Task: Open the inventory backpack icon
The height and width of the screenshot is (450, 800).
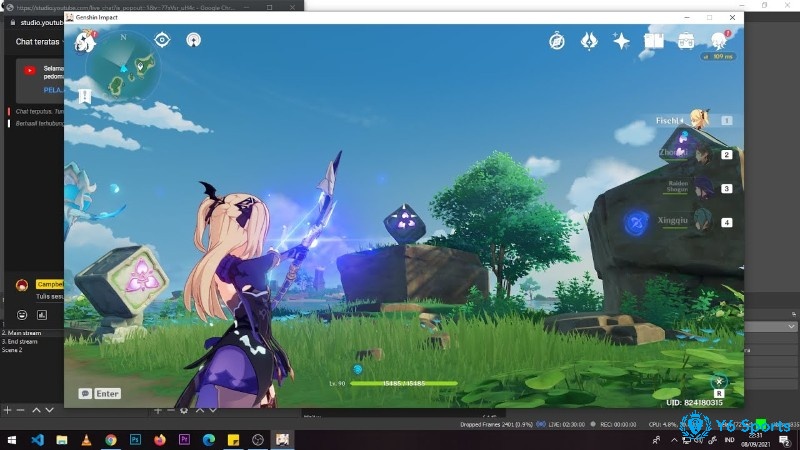Action: click(686, 41)
